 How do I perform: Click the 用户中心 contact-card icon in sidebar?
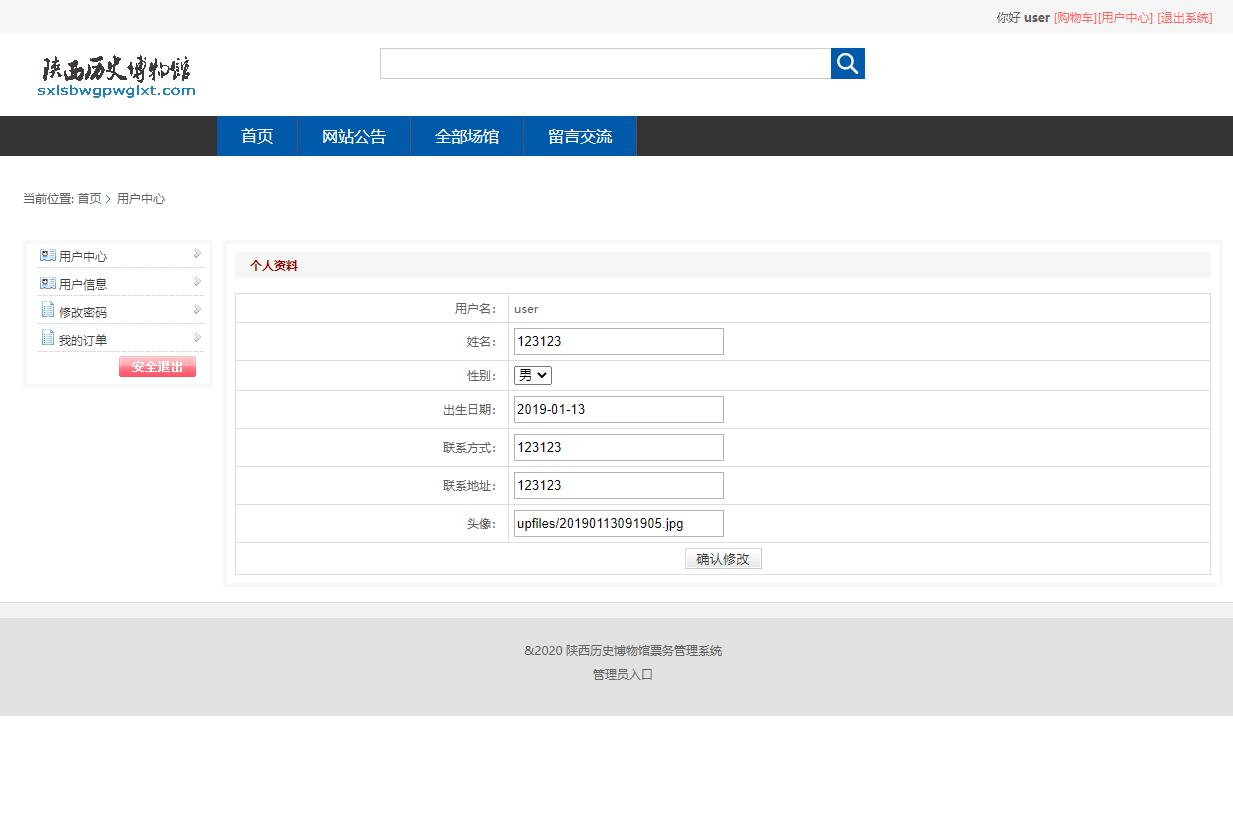[x=47, y=255]
